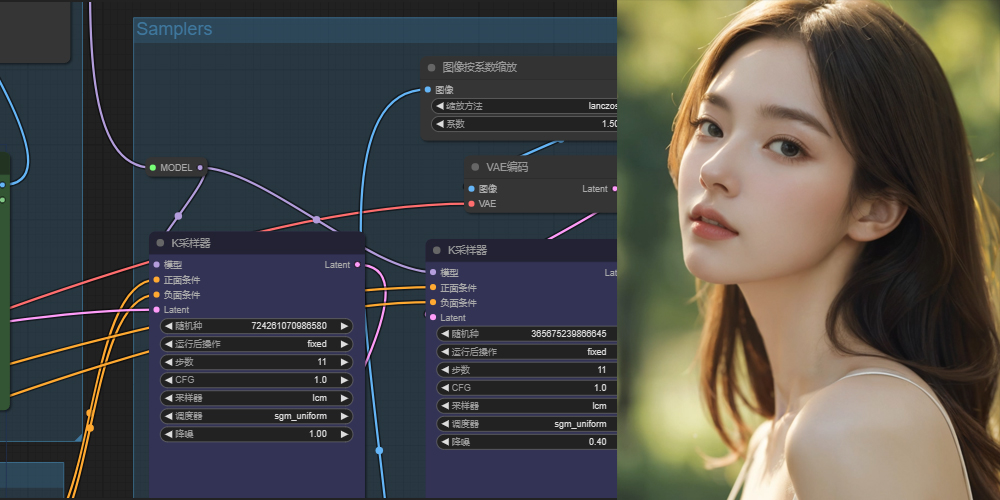The image size is (1000, 500).
Task: Increase seed 724261070986580 with its right arrow
Action: click(344, 326)
